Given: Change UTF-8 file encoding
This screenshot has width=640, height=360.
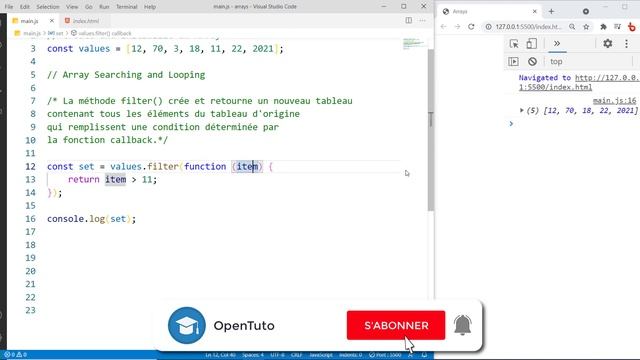Looking at the screenshot, I should [278, 355].
